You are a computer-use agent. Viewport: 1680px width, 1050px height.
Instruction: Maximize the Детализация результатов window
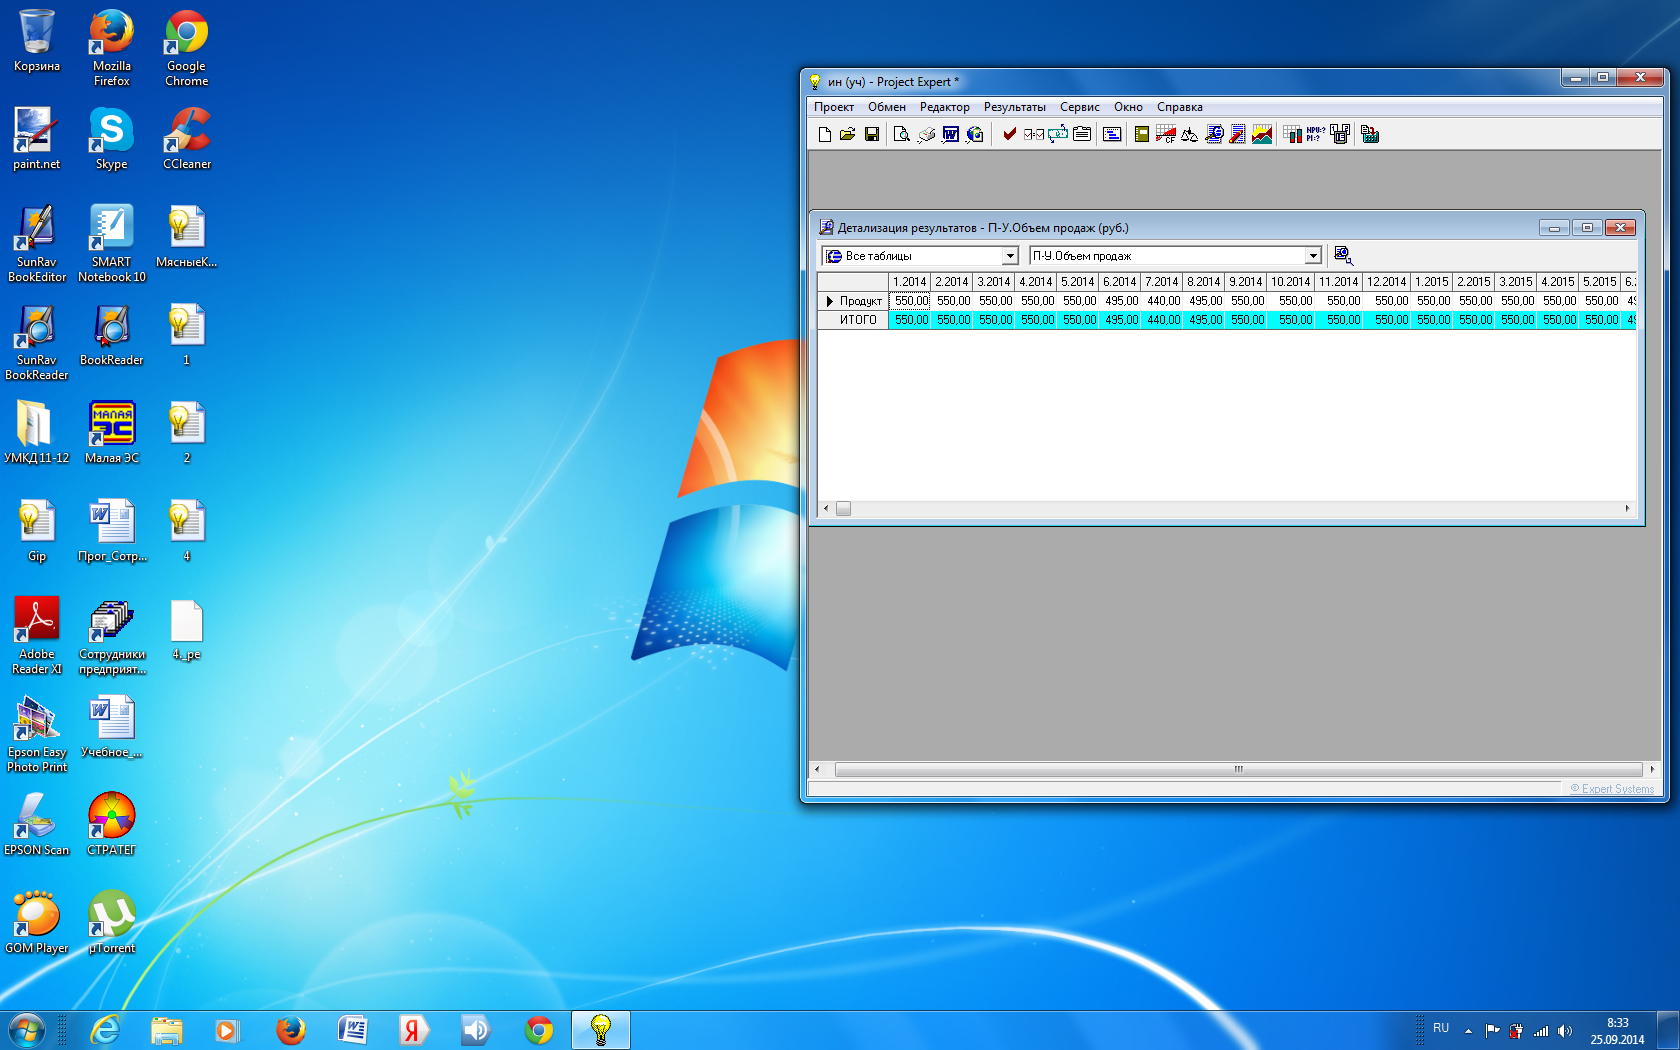(x=1587, y=227)
